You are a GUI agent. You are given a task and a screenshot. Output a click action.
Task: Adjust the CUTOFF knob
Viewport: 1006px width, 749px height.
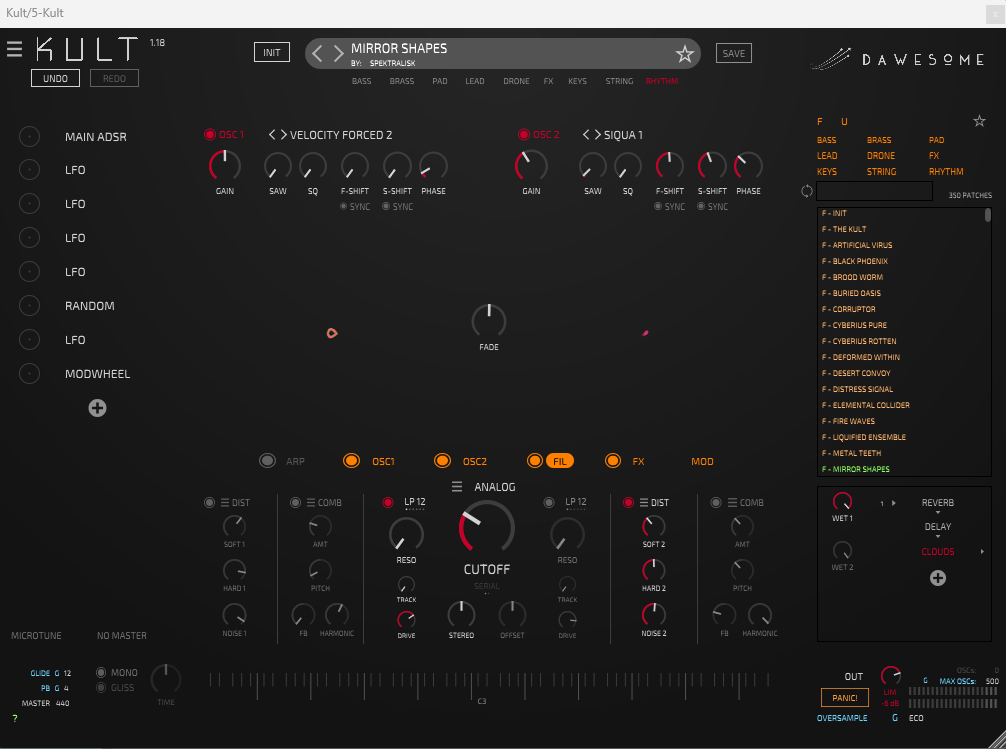click(x=486, y=528)
